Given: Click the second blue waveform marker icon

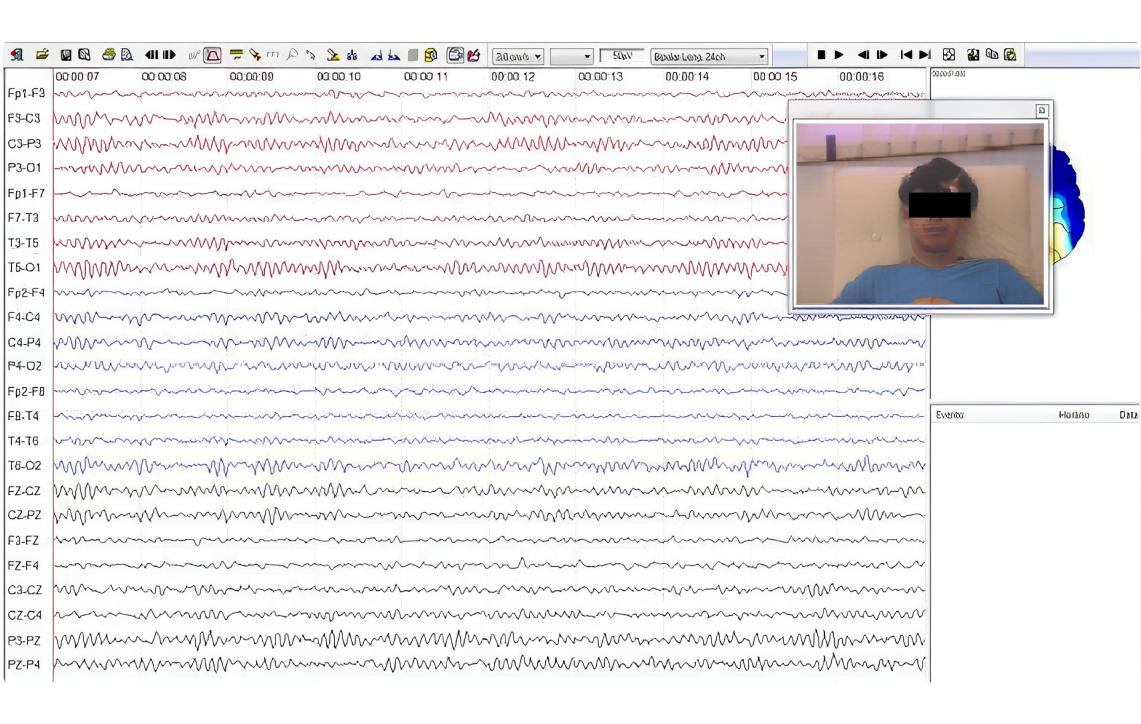Looking at the screenshot, I should tap(394, 55).
